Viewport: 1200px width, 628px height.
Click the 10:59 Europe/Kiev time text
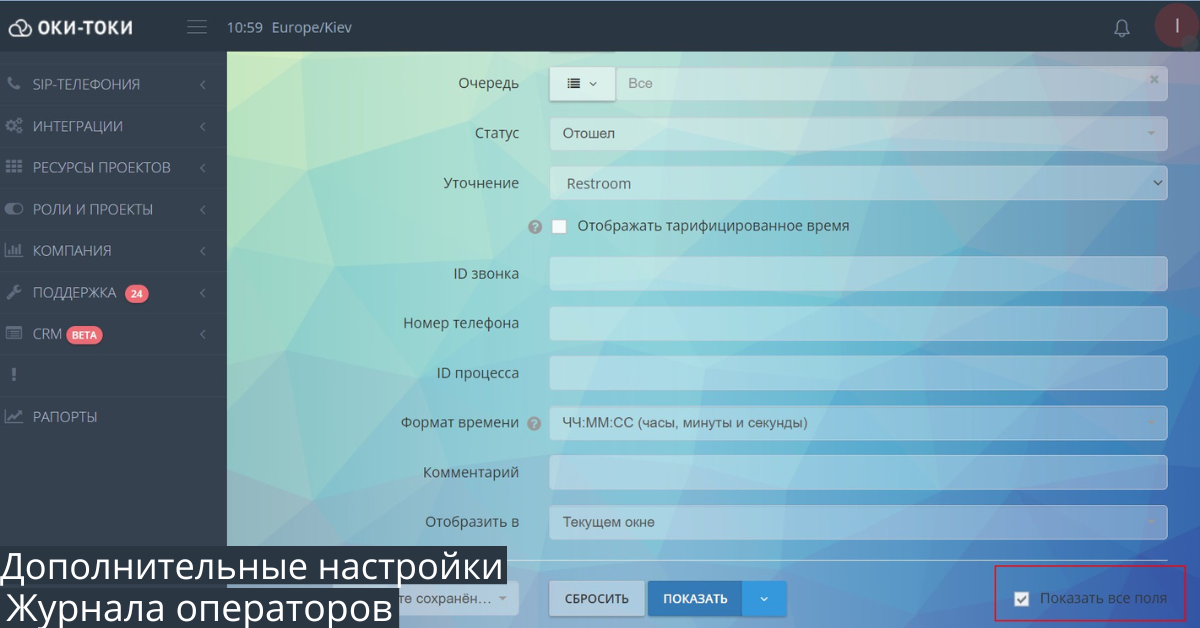pyautogui.click(x=289, y=28)
